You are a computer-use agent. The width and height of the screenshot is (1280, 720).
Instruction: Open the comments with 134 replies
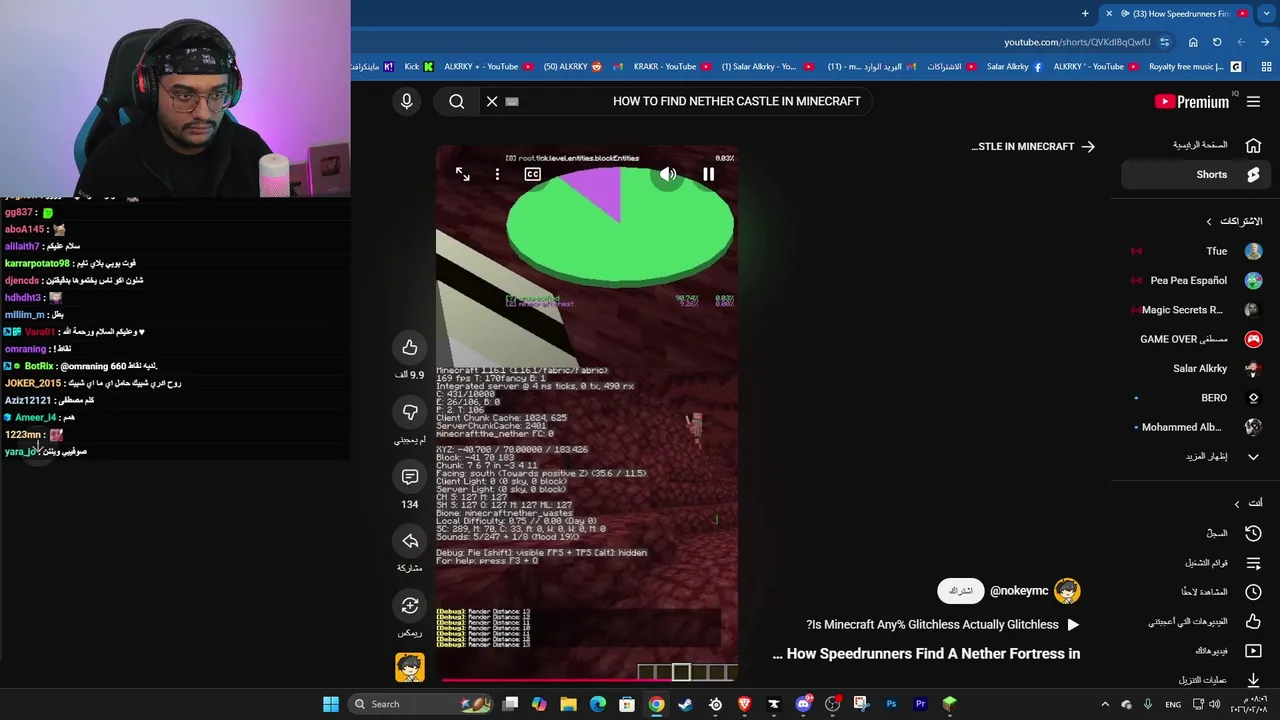[x=410, y=477]
